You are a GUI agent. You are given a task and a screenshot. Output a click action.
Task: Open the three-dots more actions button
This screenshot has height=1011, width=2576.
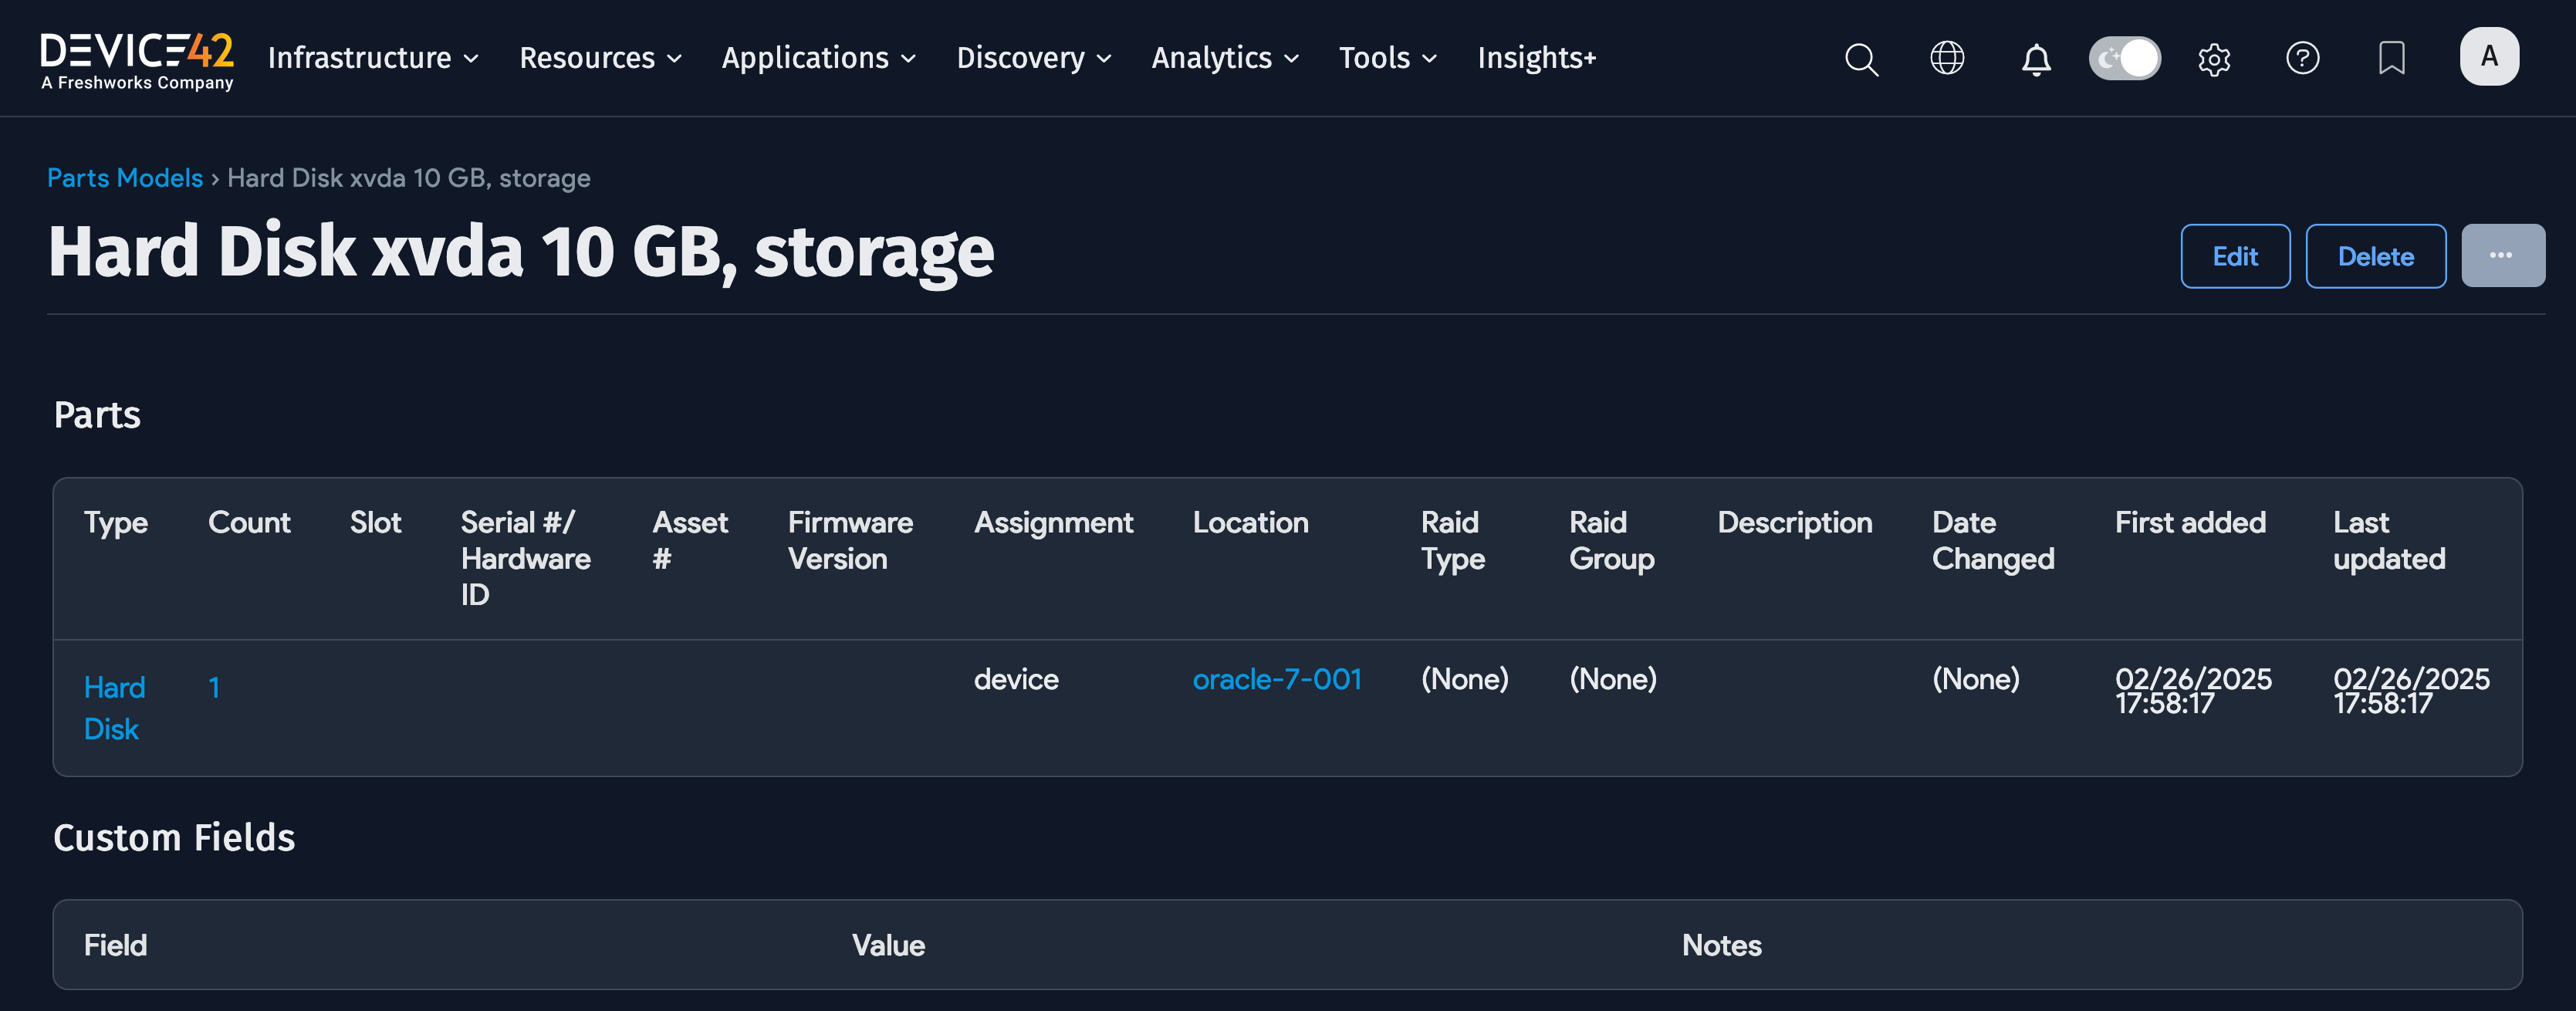click(2501, 256)
